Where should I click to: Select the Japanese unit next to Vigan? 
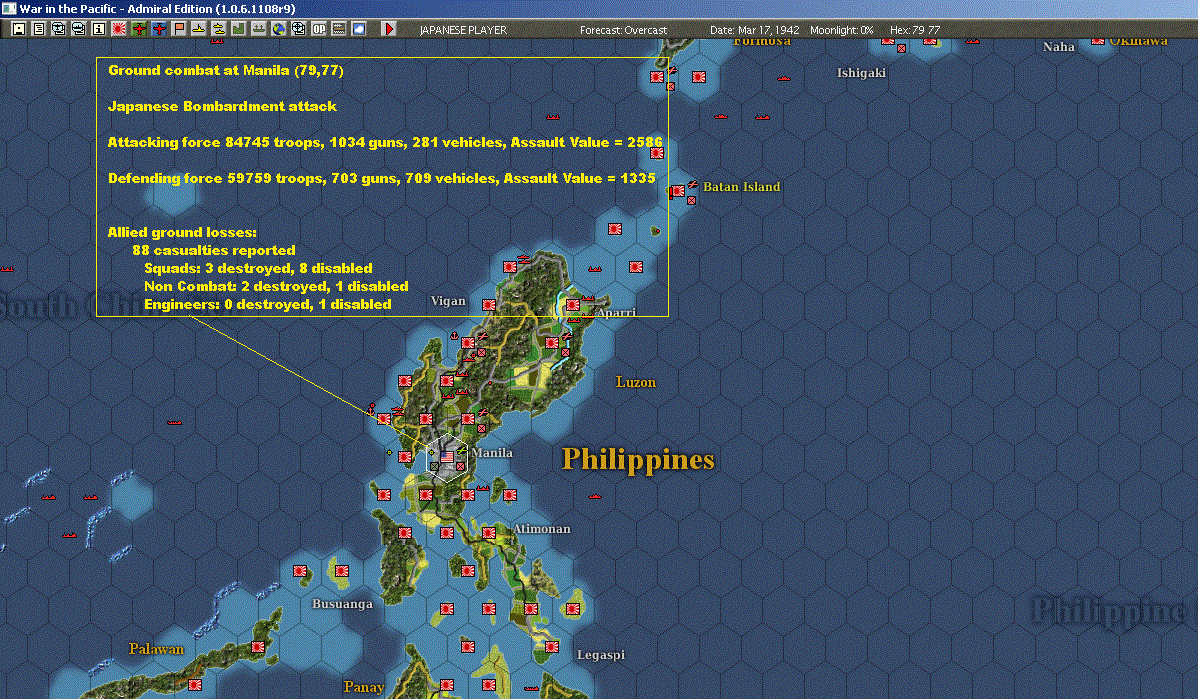click(x=488, y=305)
